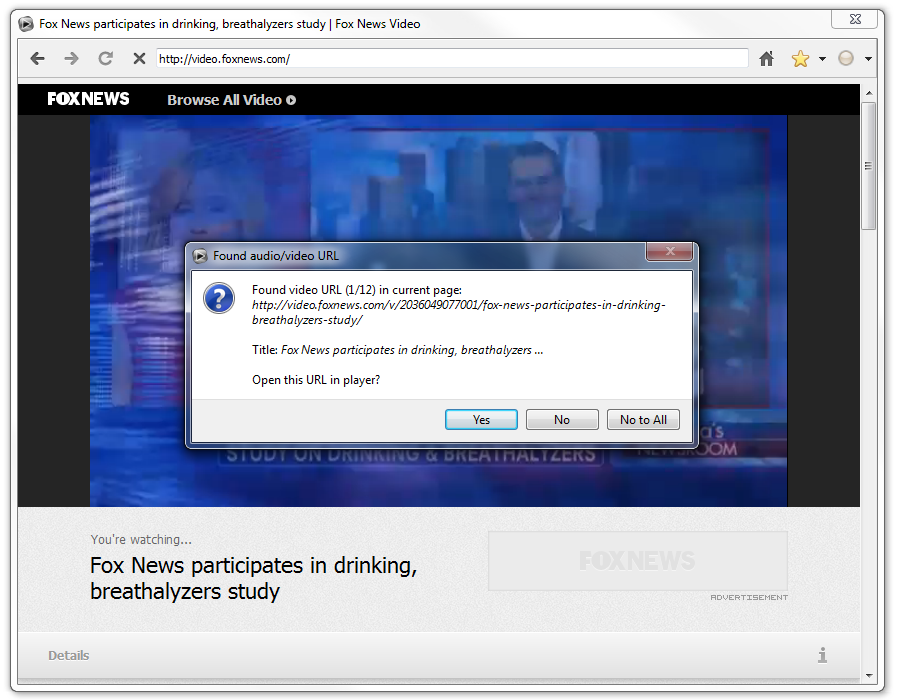Click the Forward navigation arrow
897x700 pixels.
tap(71, 58)
